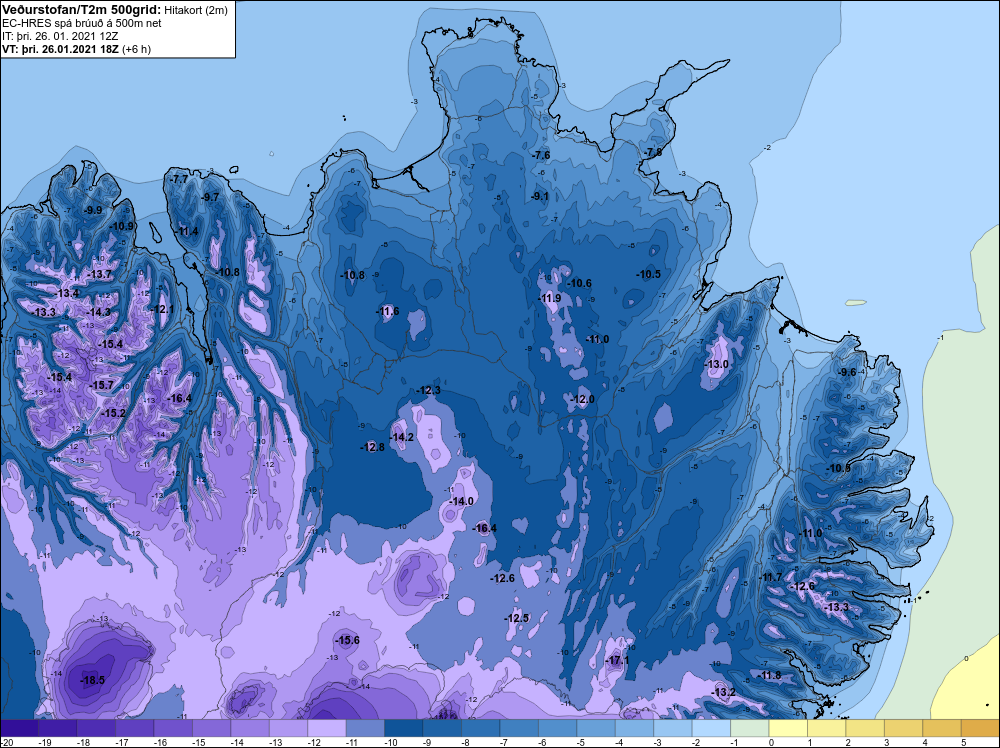Select the 'EC-HRES spá brúuð á 500m net' line
The image size is (1000, 748).
[x=82, y=23]
